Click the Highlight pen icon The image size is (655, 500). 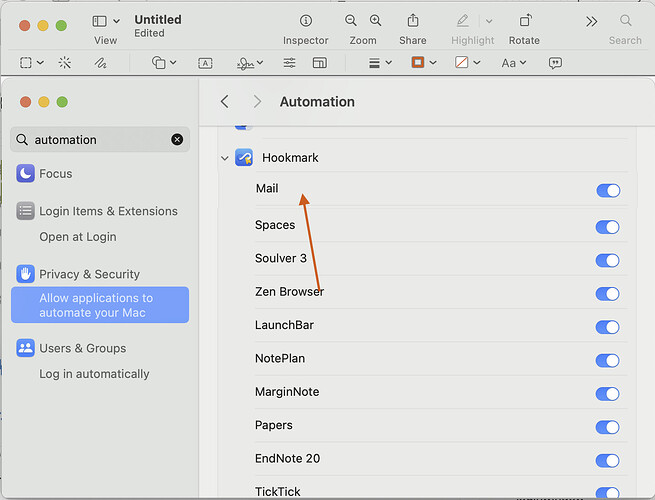(463, 20)
